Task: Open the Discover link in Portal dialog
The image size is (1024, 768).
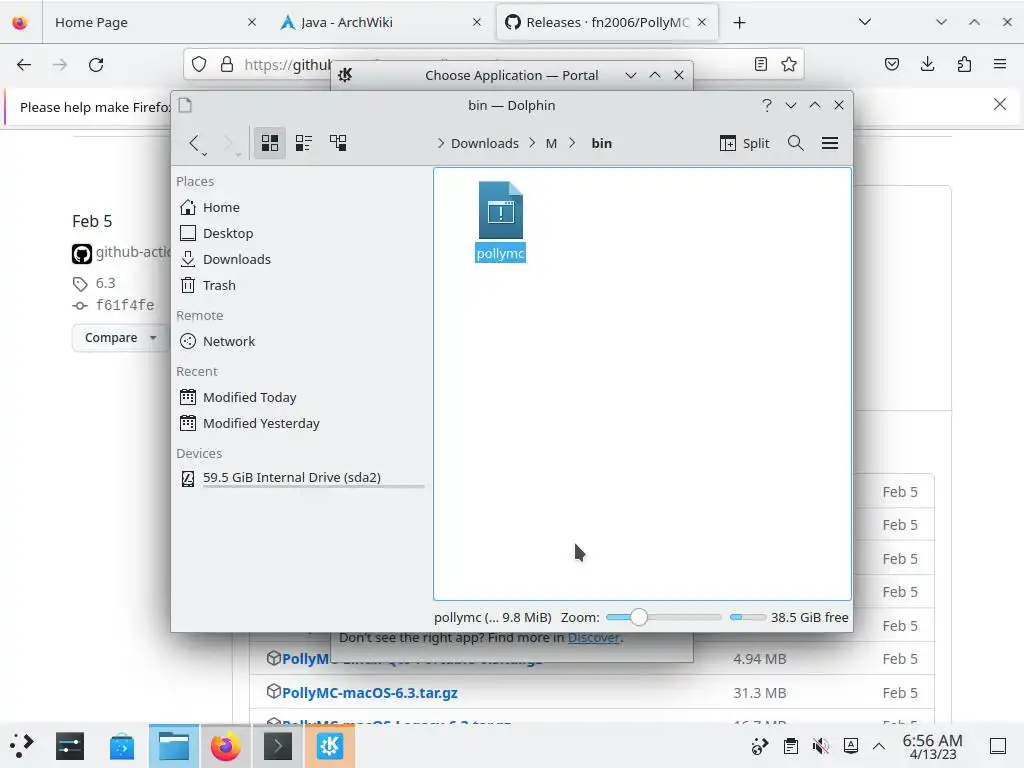Action: (593, 638)
